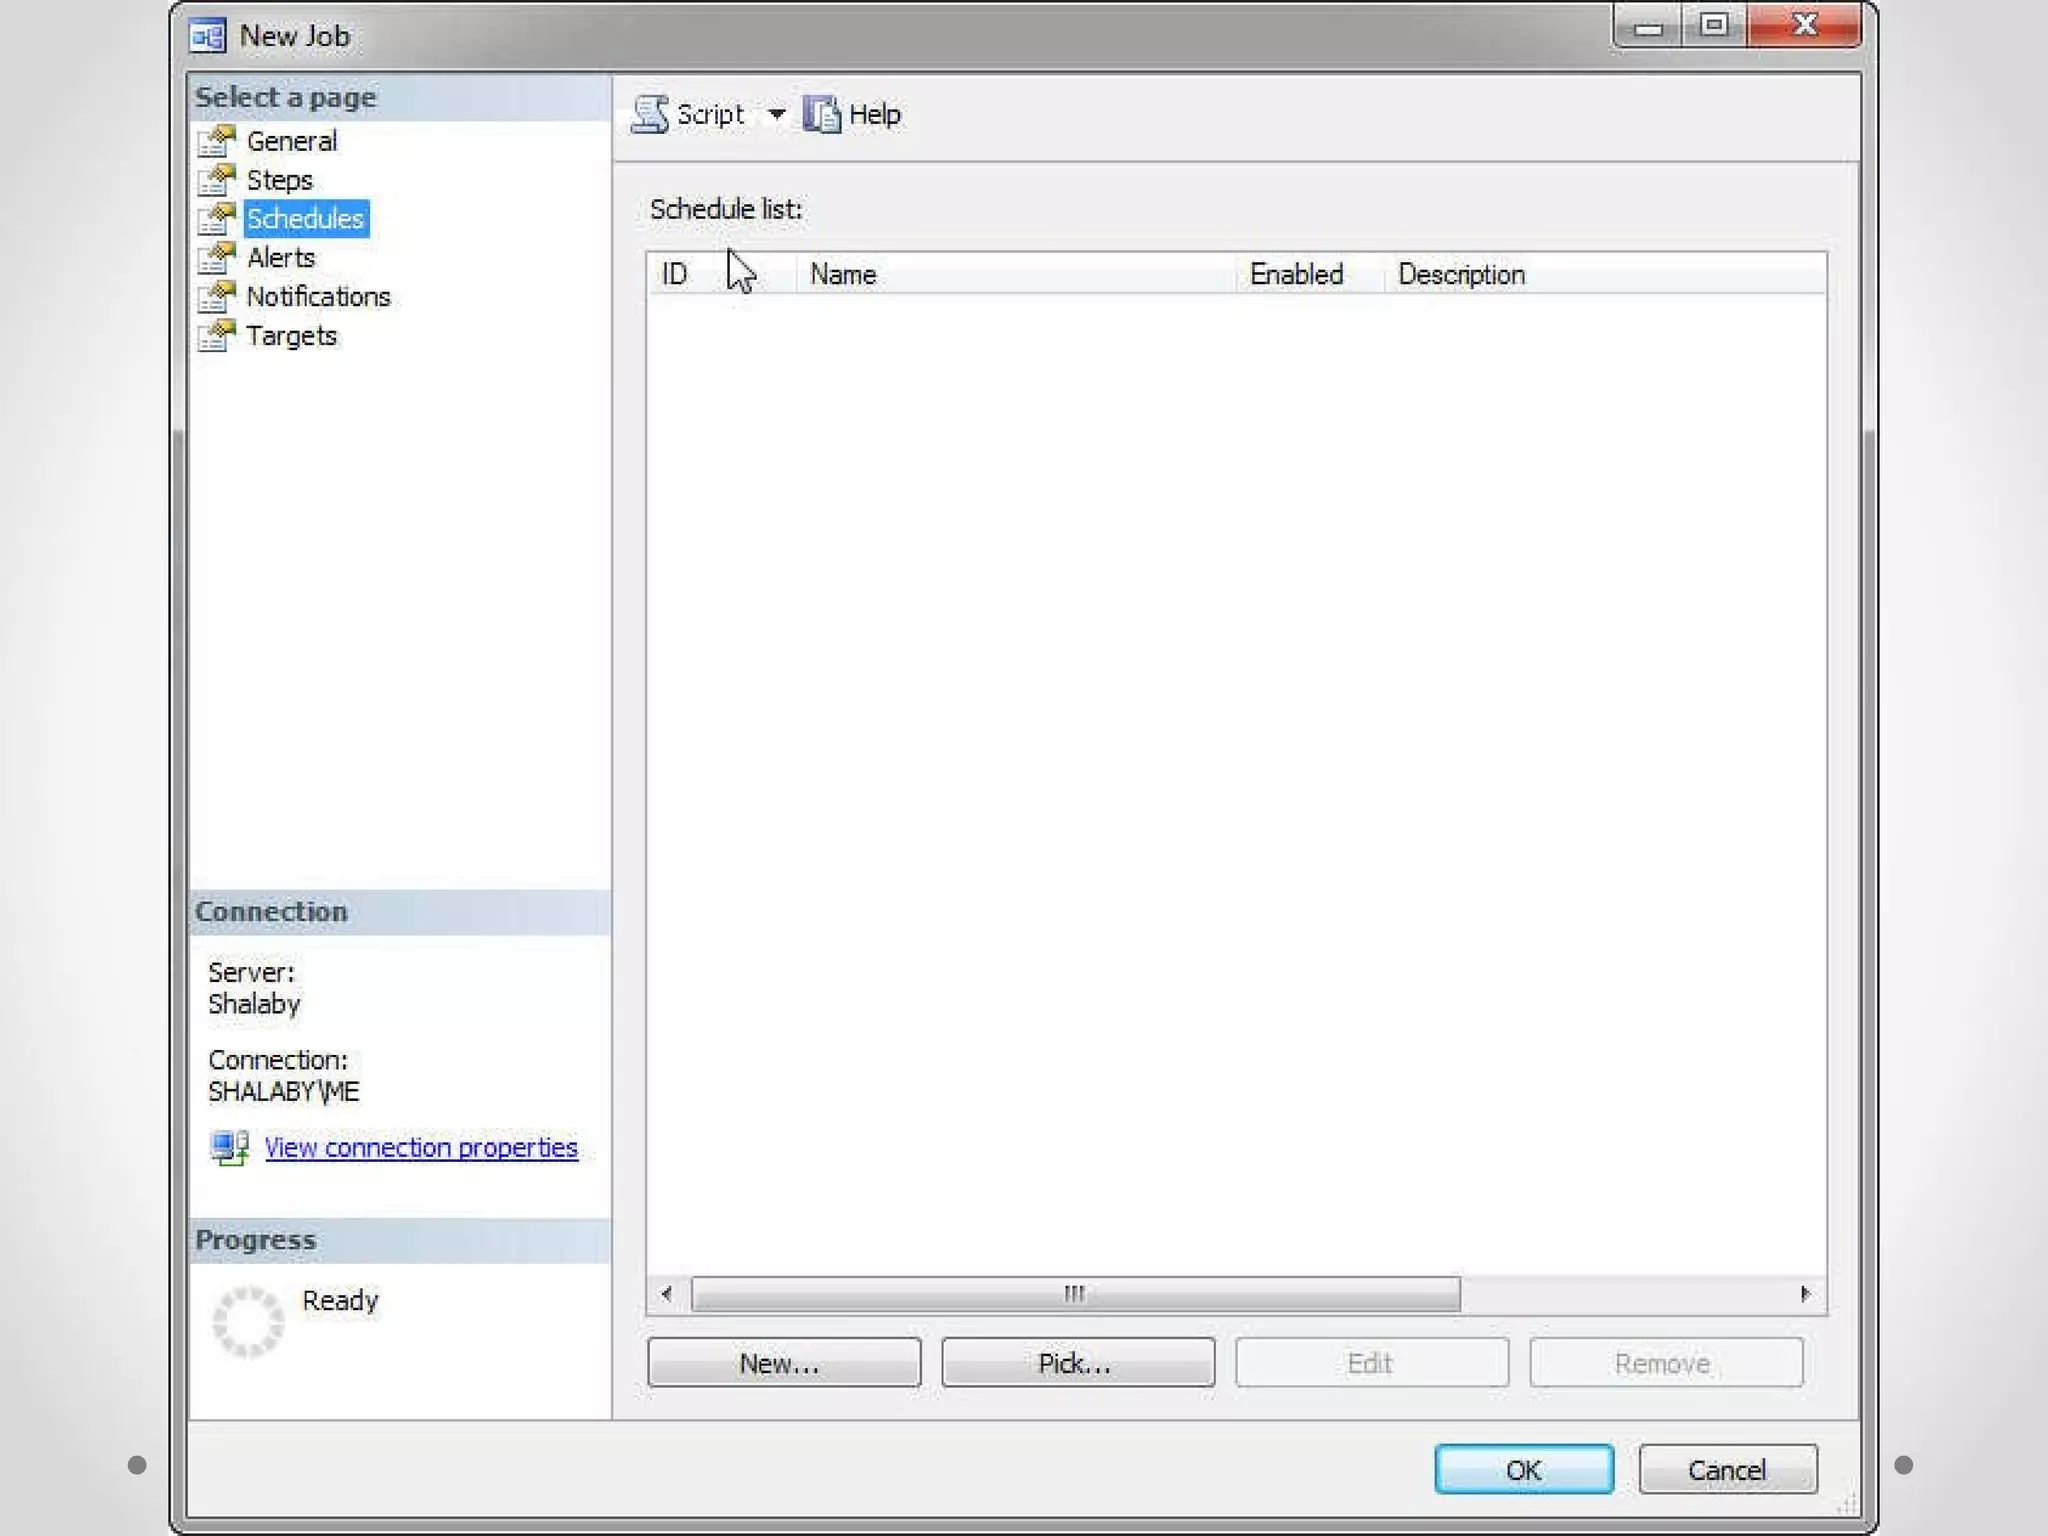Click the Enabled column header

point(1296,274)
